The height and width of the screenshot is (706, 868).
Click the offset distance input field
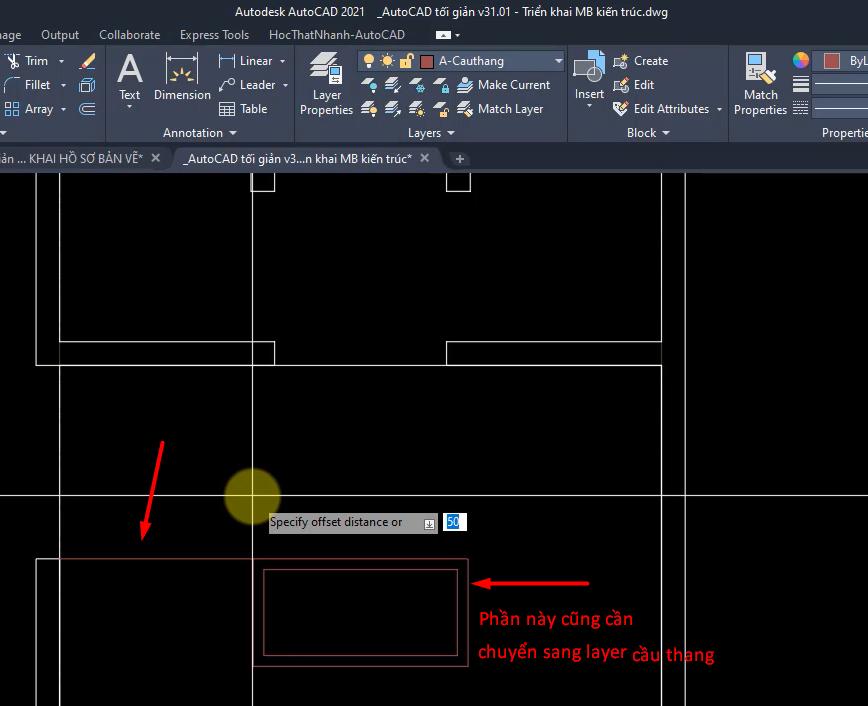tap(454, 522)
